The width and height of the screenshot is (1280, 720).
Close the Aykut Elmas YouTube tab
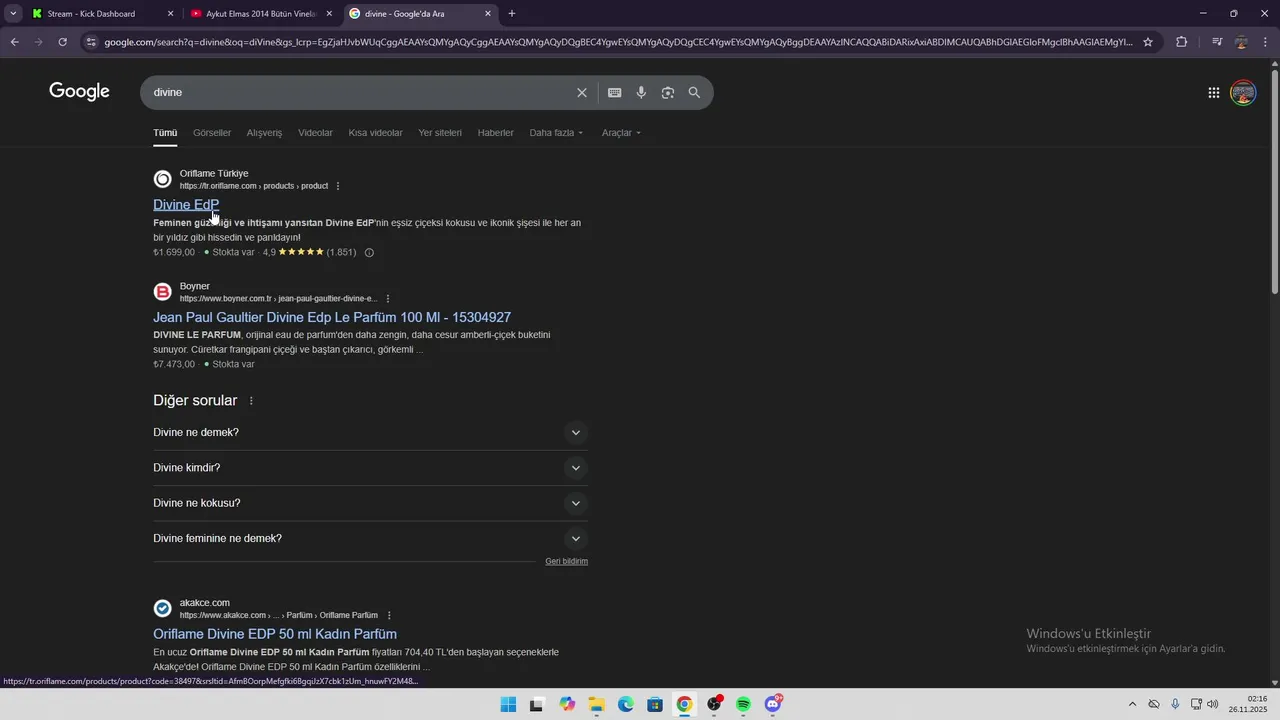tap(329, 14)
